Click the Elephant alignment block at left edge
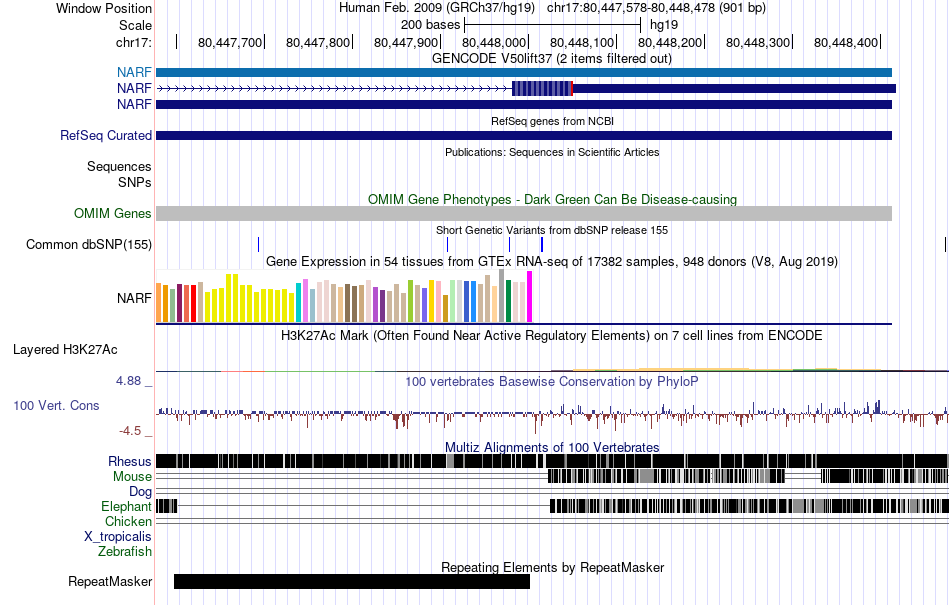Image resolution: width=950 pixels, height=605 pixels. click(x=167, y=506)
